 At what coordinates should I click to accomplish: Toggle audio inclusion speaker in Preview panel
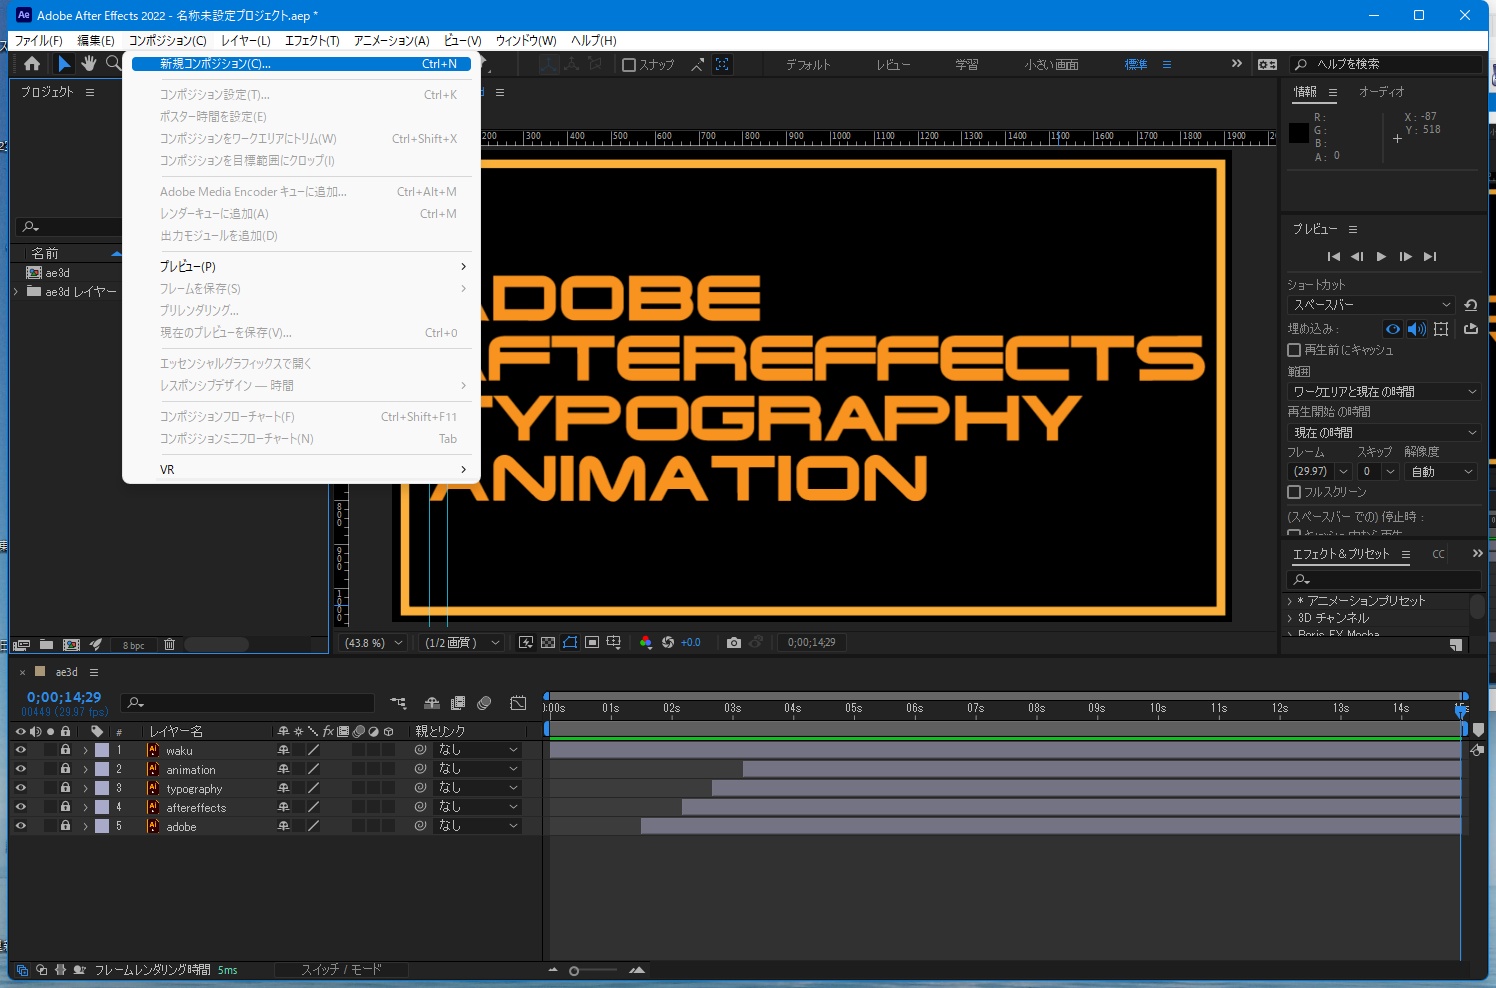(x=1417, y=329)
